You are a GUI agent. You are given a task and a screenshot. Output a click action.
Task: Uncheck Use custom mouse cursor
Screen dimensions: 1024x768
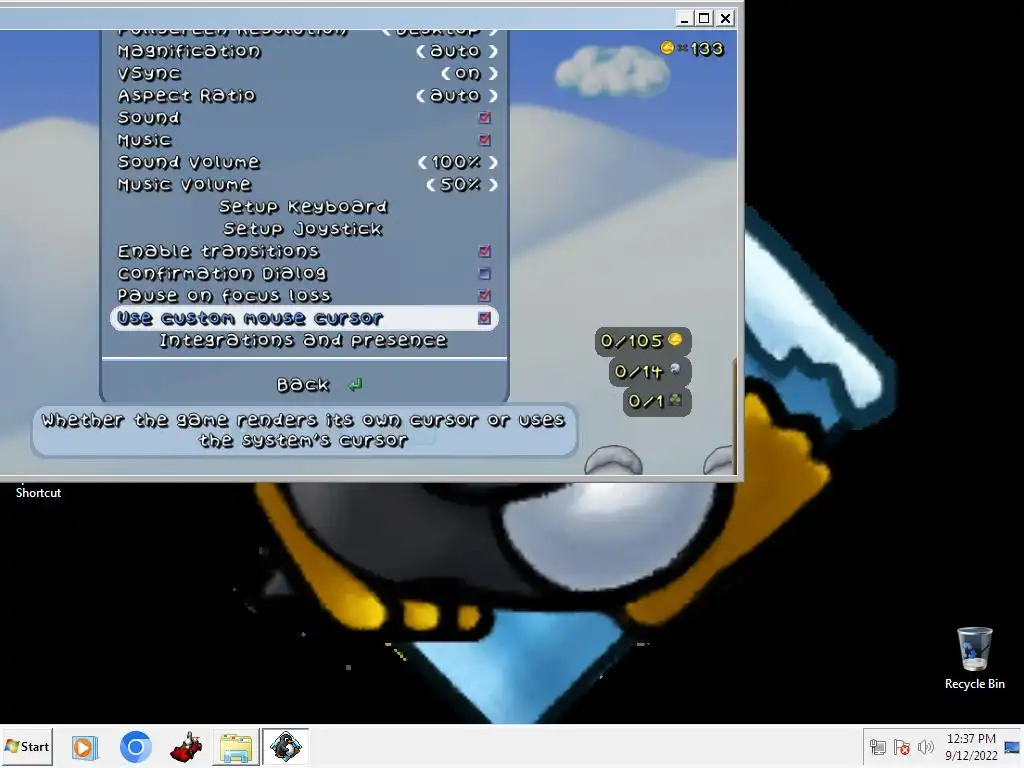pyautogui.click(x=485, y=318)
